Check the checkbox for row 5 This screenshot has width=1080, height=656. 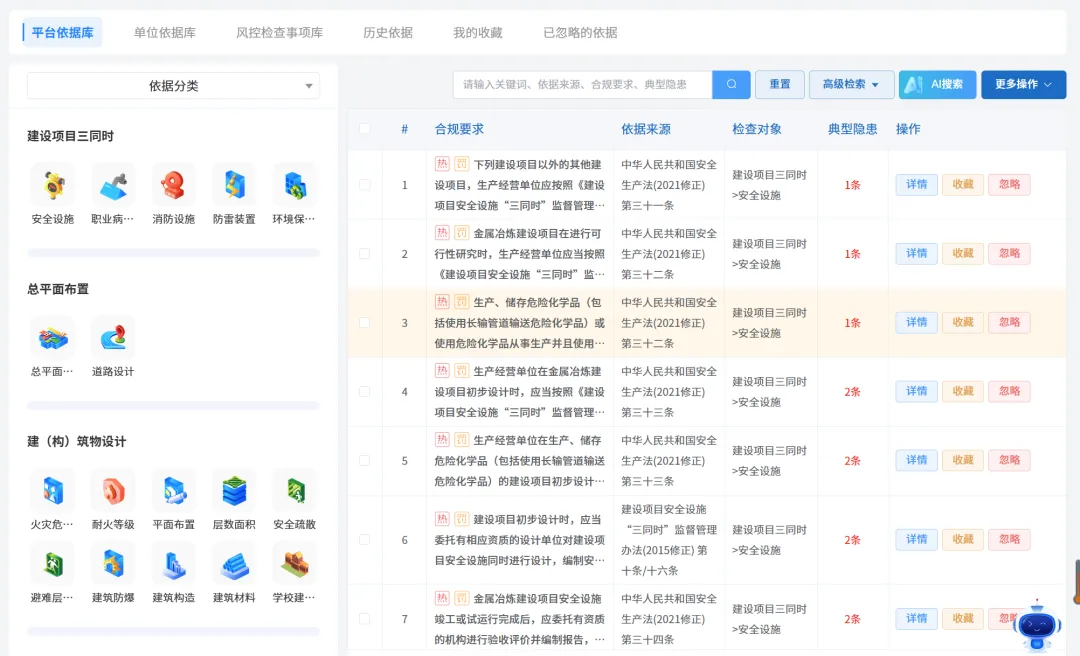point(364,460)
